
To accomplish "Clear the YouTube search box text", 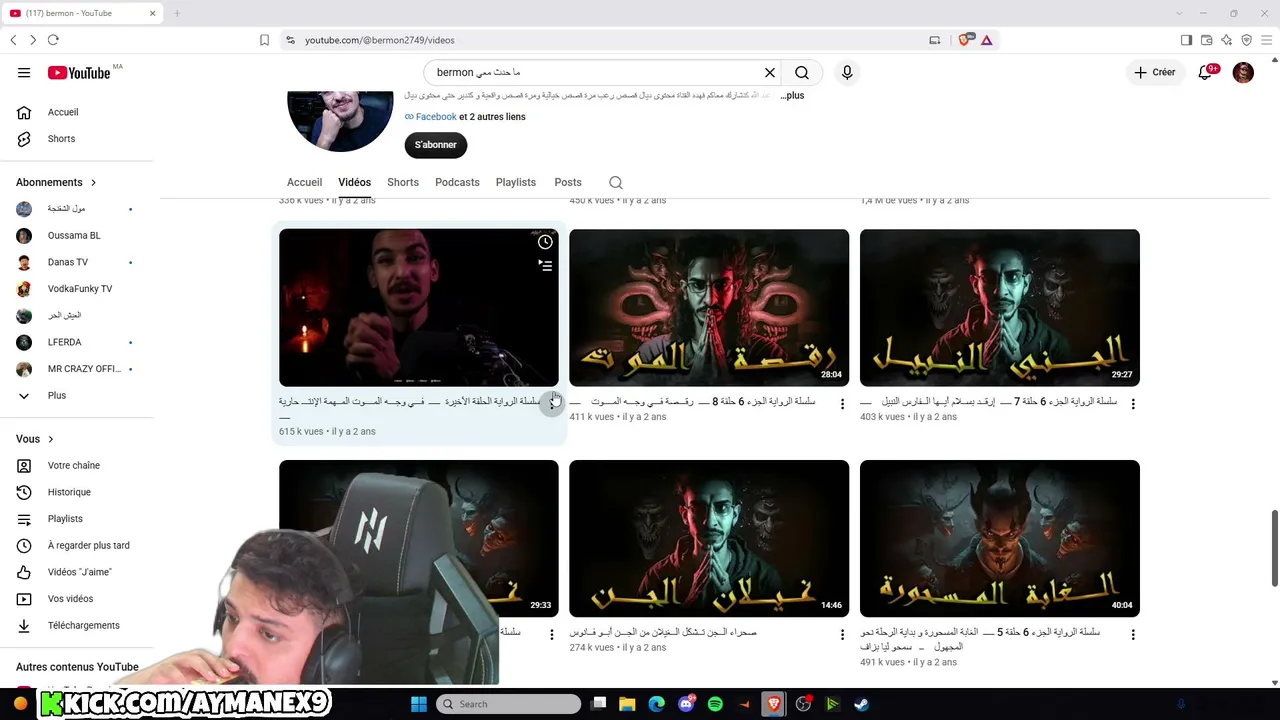I will click(x=770, y=72).
